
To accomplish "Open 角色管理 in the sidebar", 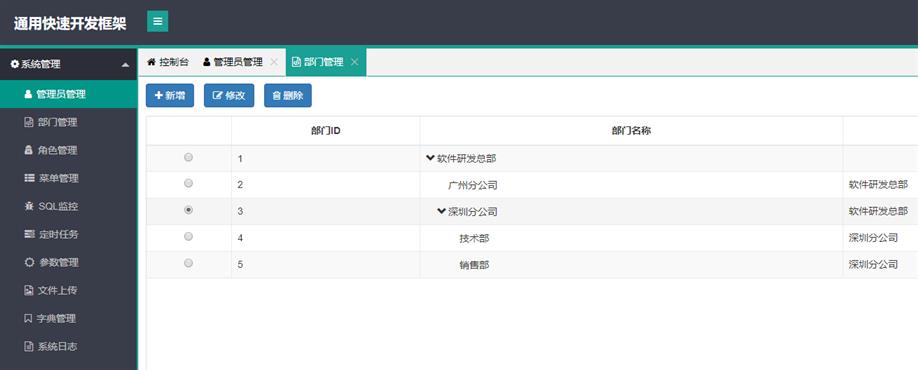I will click(68, 150).
